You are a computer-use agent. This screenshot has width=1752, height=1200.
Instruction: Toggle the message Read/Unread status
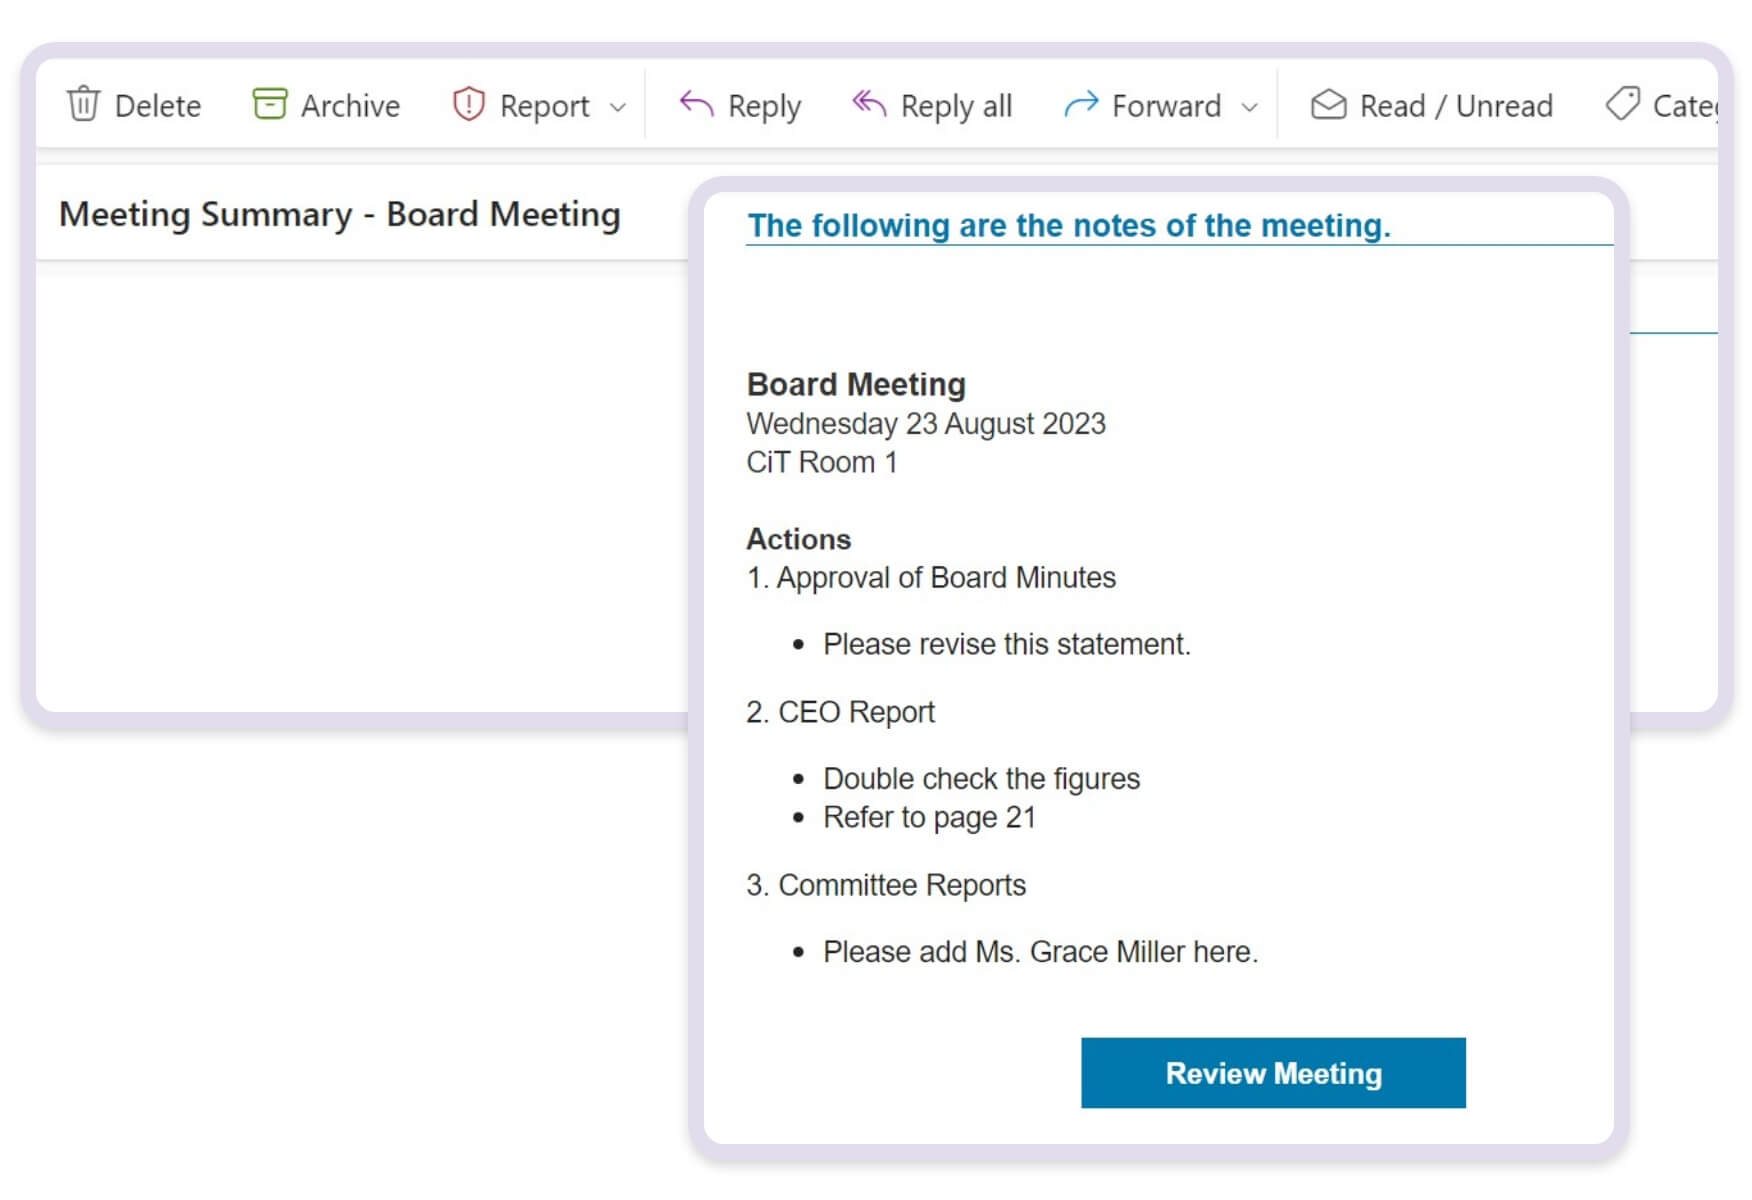click(x=1432, y=104)
